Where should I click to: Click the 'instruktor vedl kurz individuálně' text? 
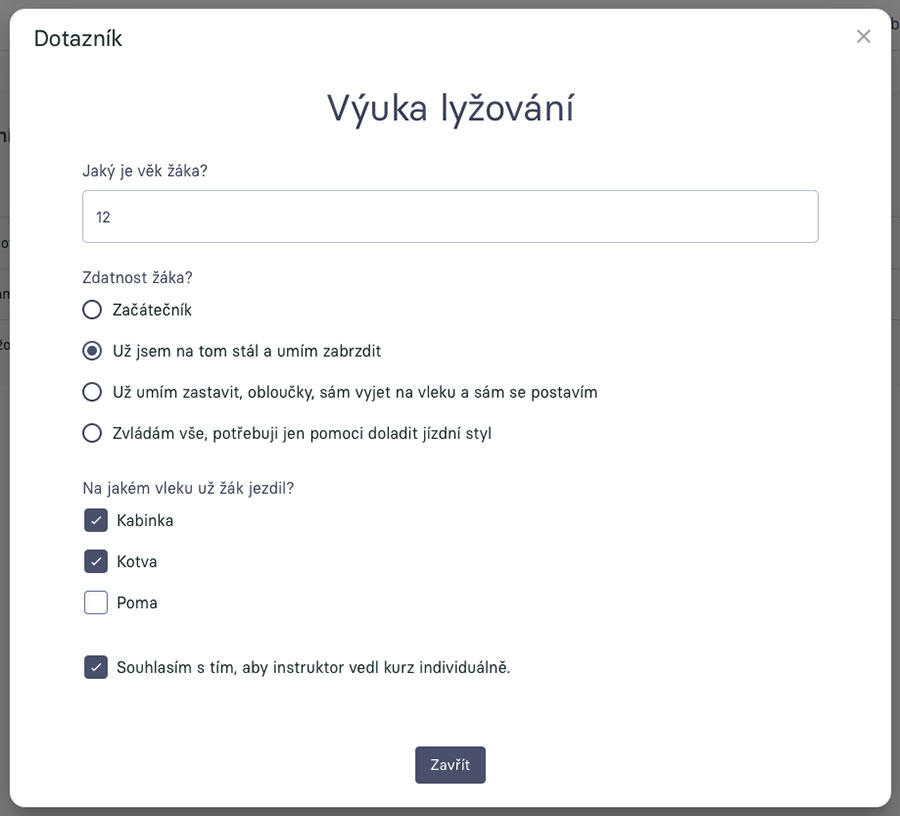[392, 667]
